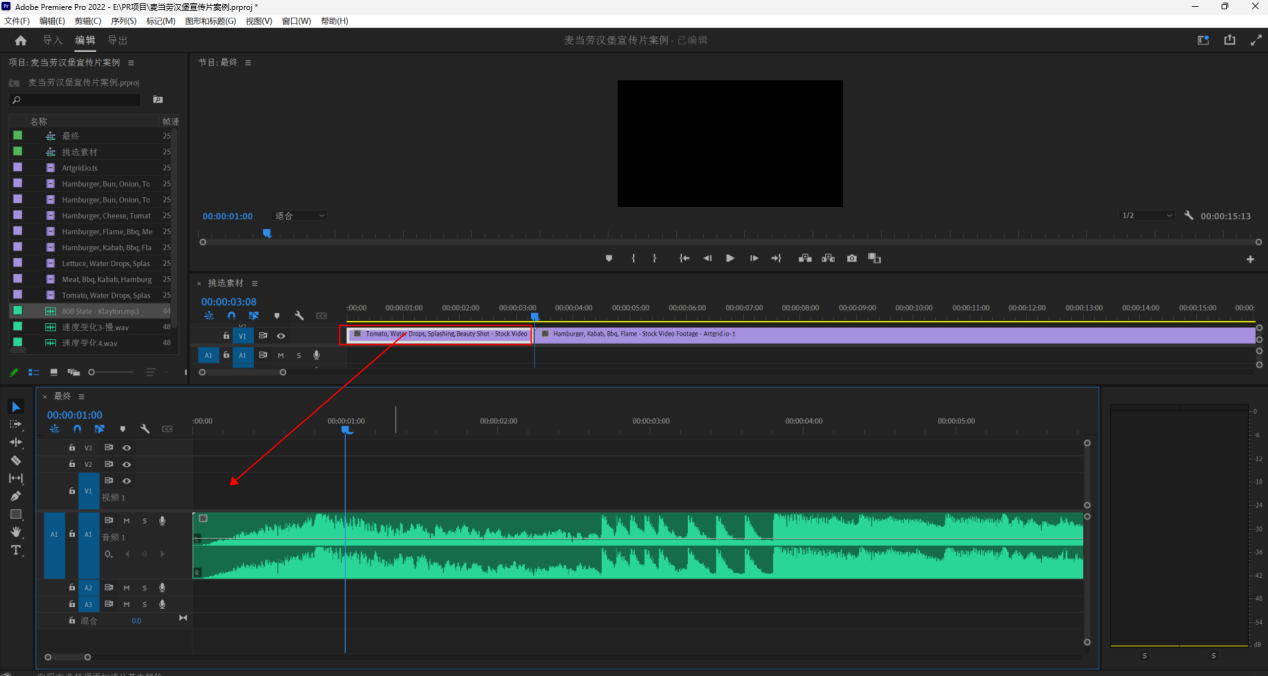1268x676 pixels.
Task: Open 挑选素材 timeline panel menu
Action: click(x=255, y=283)
